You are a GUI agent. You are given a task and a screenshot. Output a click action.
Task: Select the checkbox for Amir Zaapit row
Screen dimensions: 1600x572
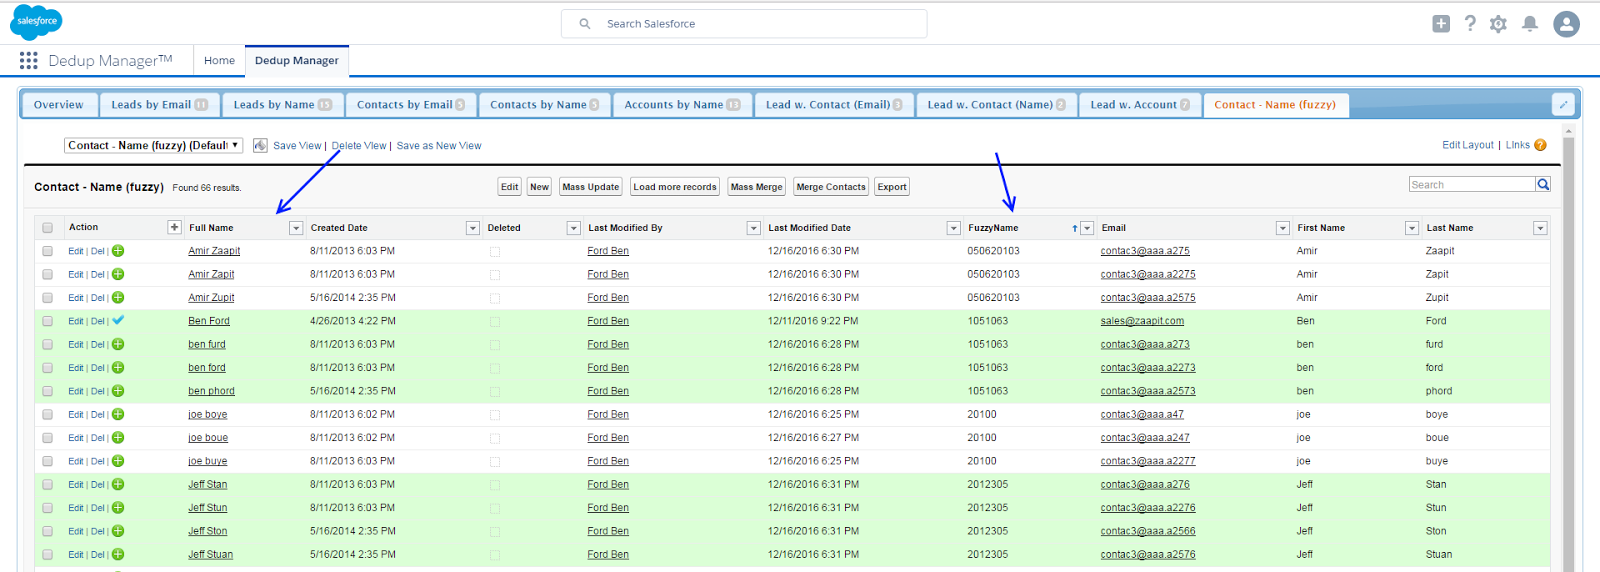(x=47, y=251)
